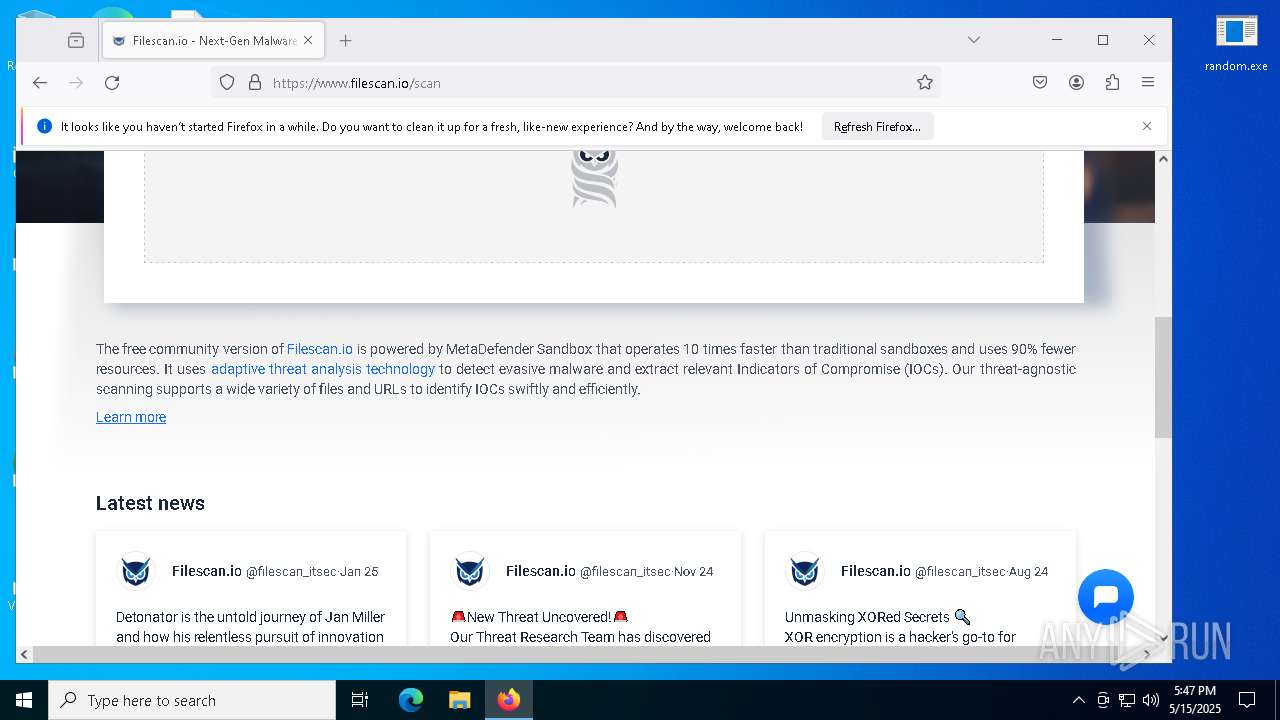Image resolution: width=1280 pixels, height=720 pixels.
Task: Select the Filescan.io browser tab
Action: pos(213,41)
